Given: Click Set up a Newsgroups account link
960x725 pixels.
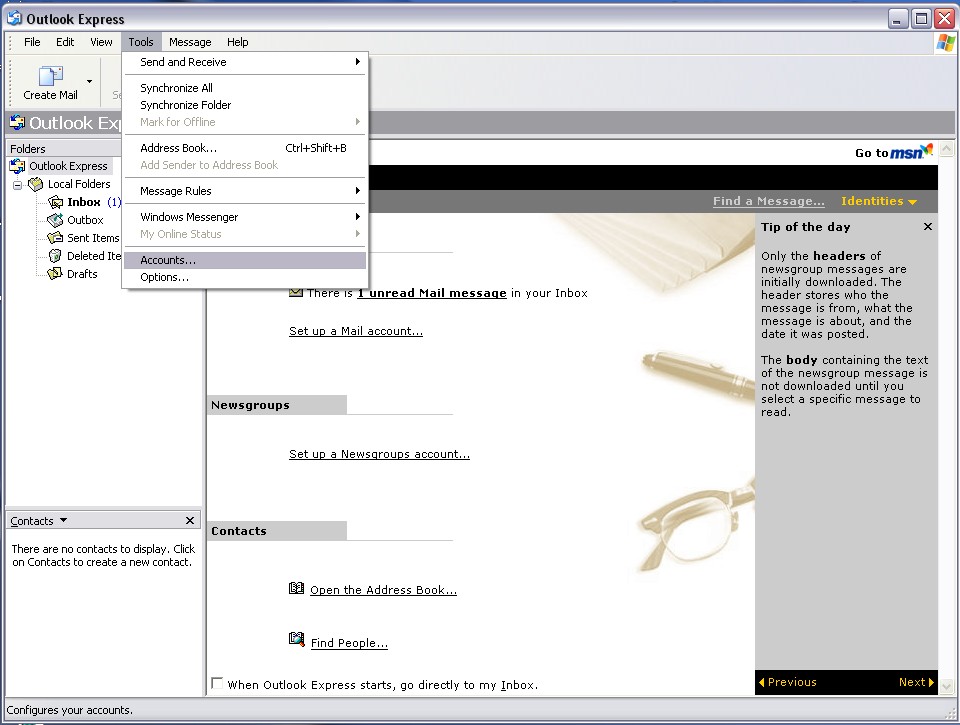Looking at the screenshot, I should pyautogui.click(x=379, y=454).
